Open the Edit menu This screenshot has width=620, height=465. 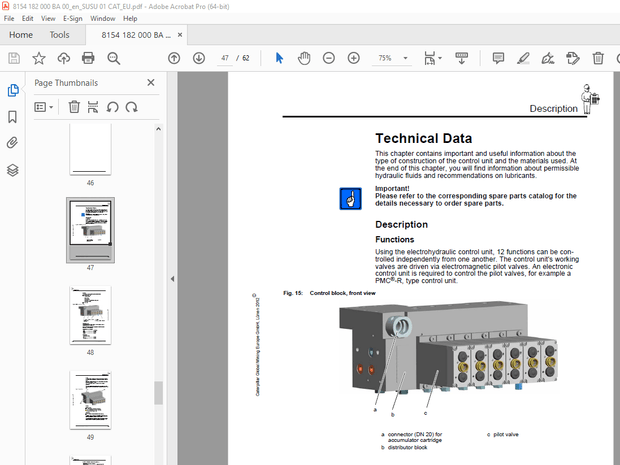[x=27, y=19]
